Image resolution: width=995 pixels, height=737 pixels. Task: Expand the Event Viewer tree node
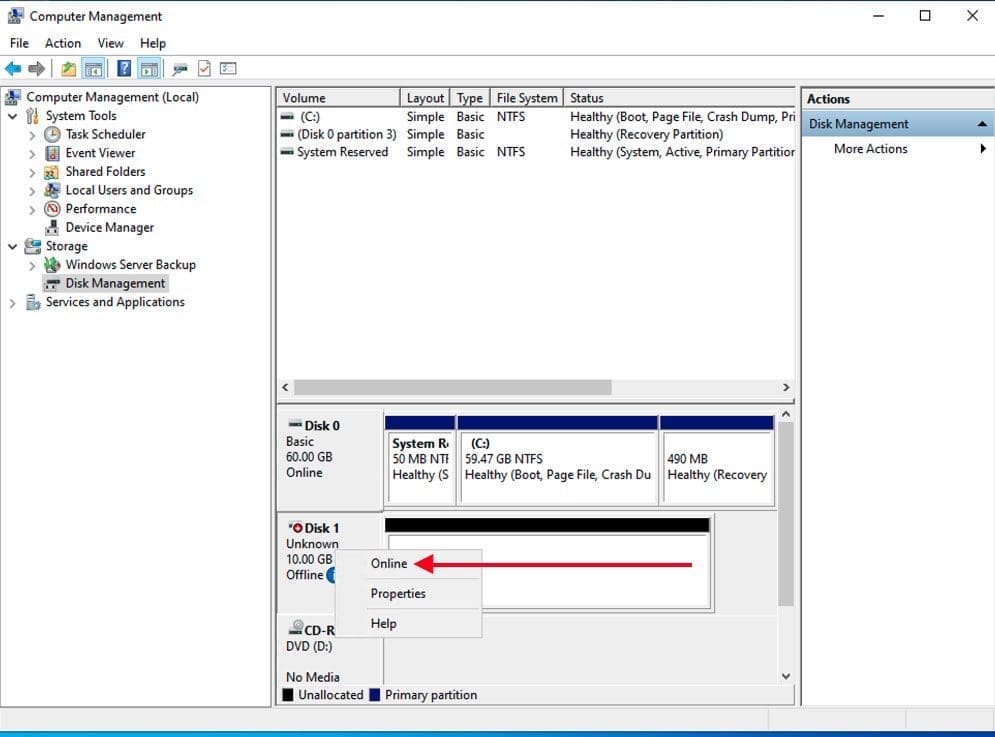click(x=32, y=154)
